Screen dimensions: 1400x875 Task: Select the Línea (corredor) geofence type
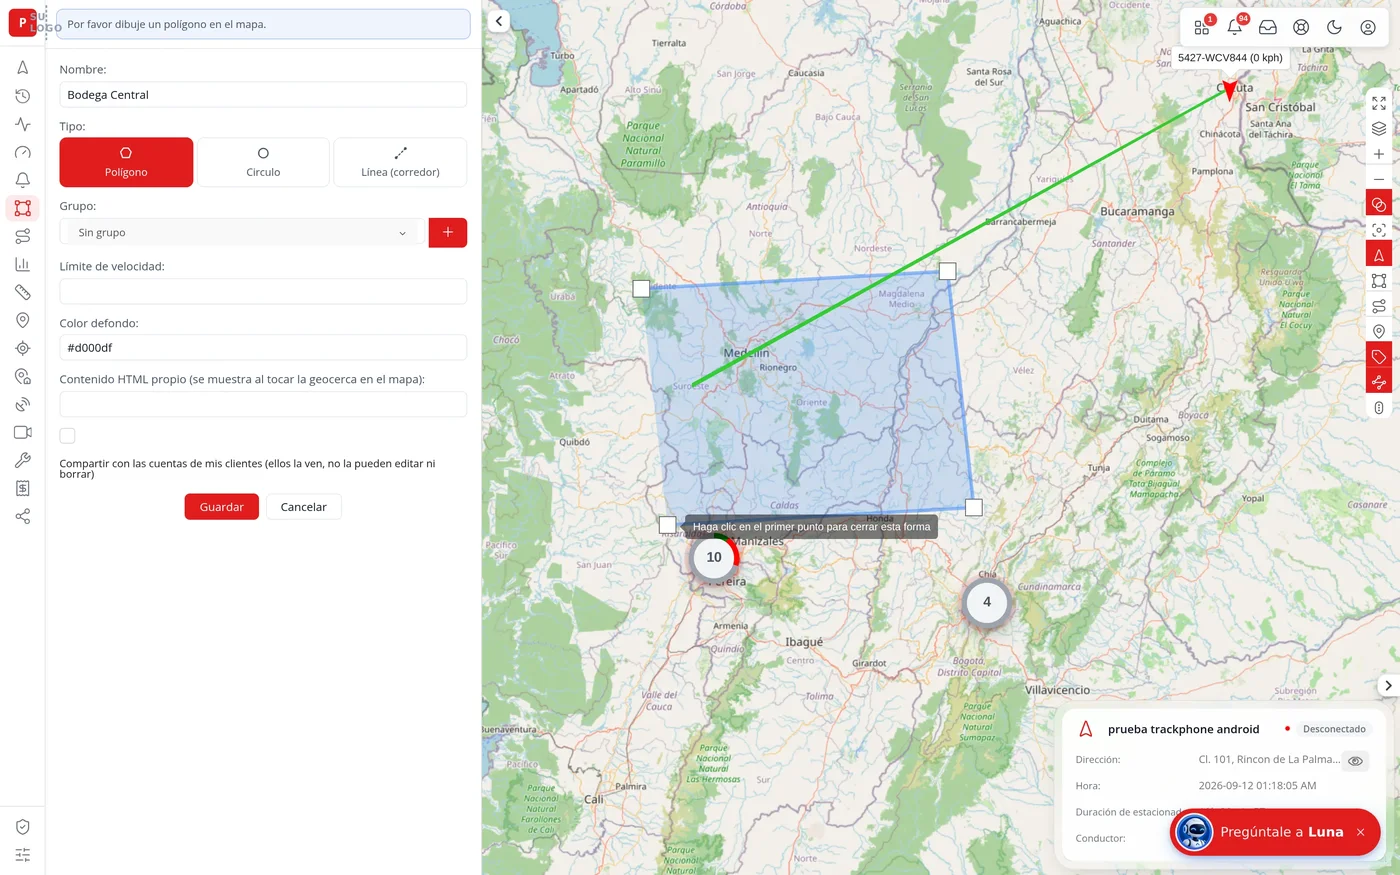[x=400, y=162]
